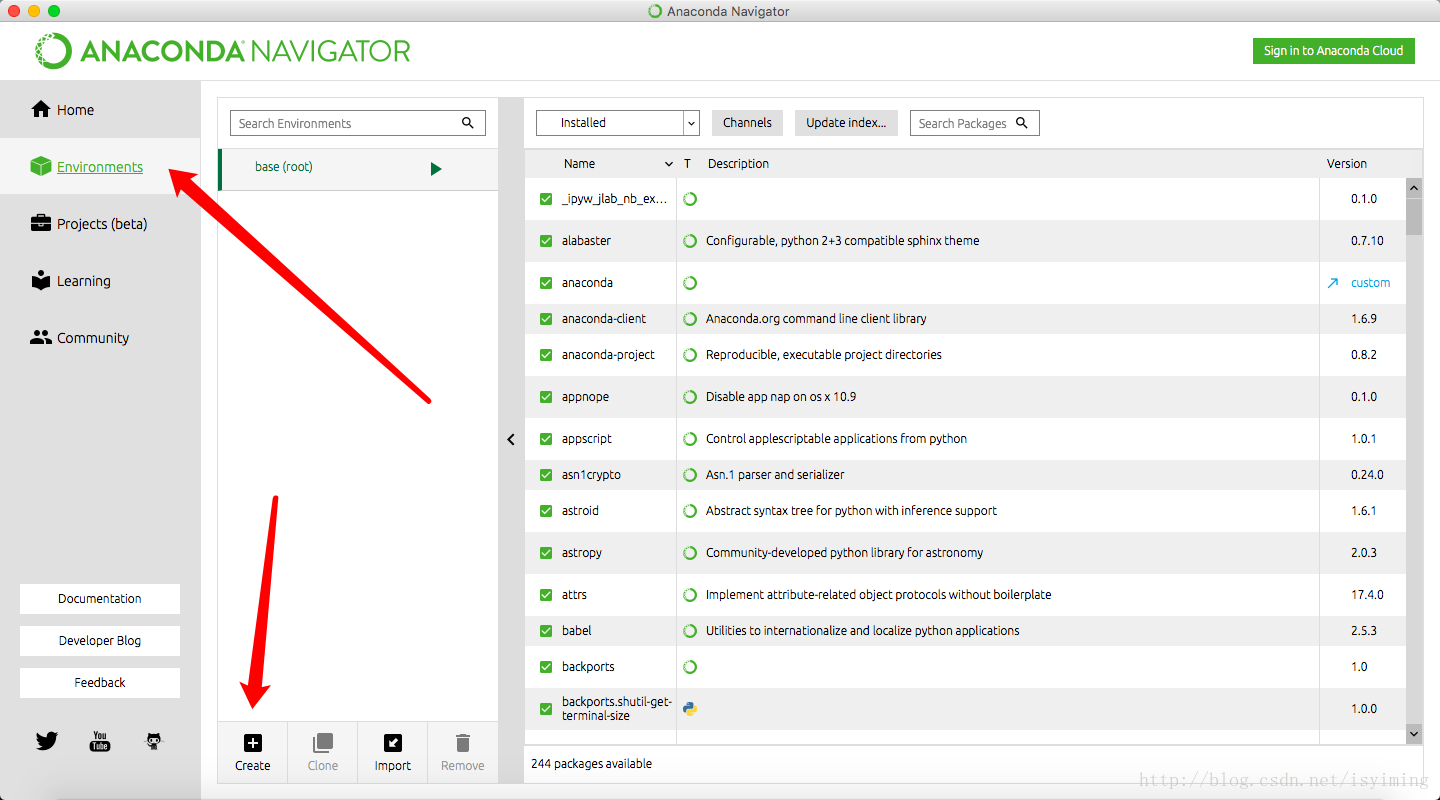Uncheck the anaconda package checkbox
1440x800 pixels.
[546, 283]
